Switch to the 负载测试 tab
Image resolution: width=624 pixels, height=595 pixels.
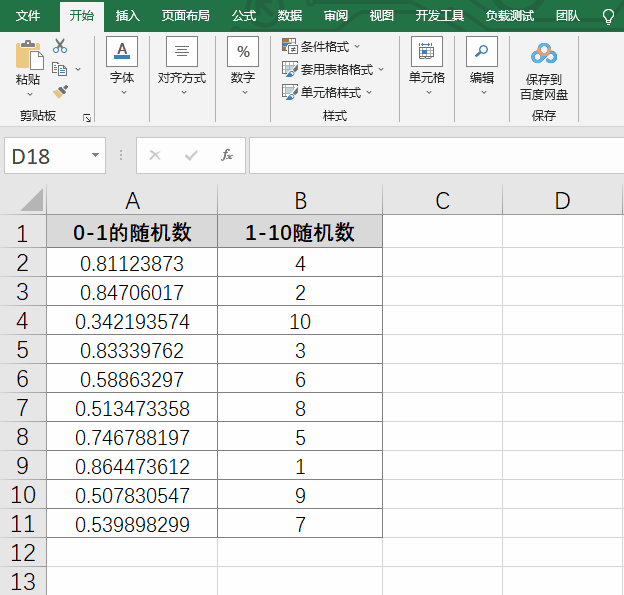click(509, 16)
